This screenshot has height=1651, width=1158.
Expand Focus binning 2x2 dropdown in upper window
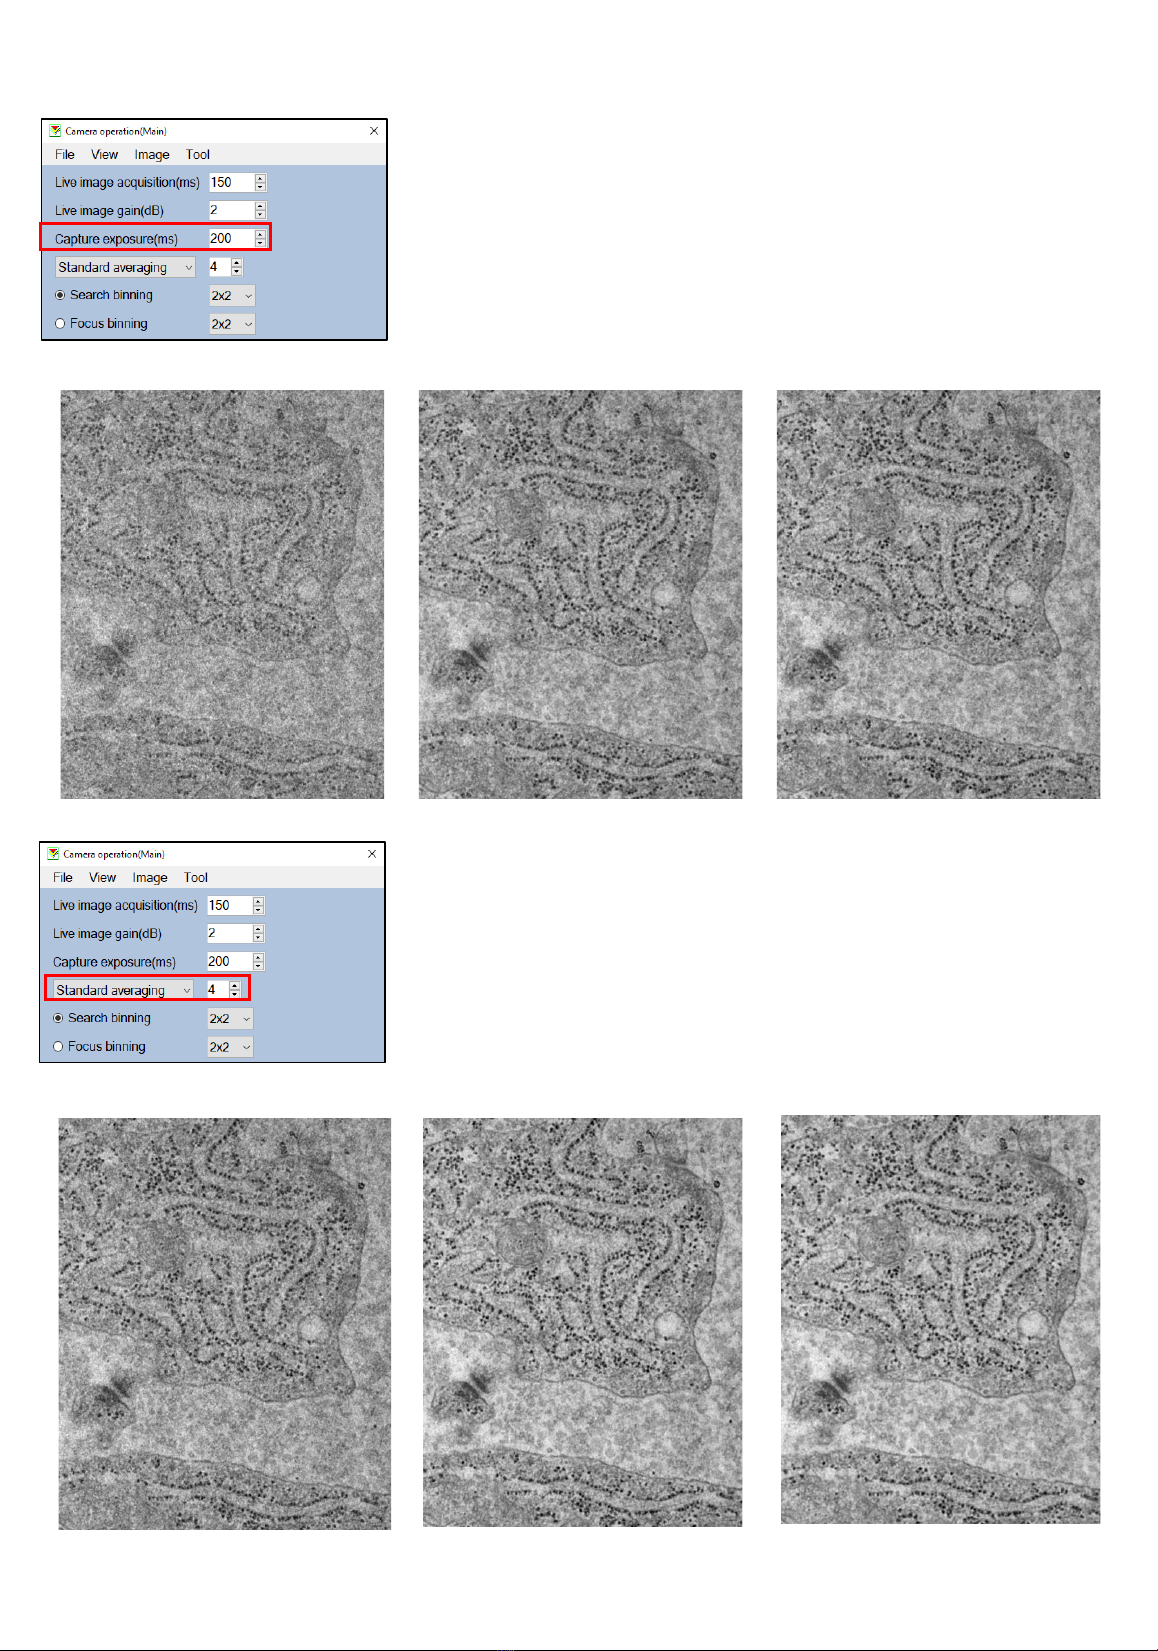232,324
